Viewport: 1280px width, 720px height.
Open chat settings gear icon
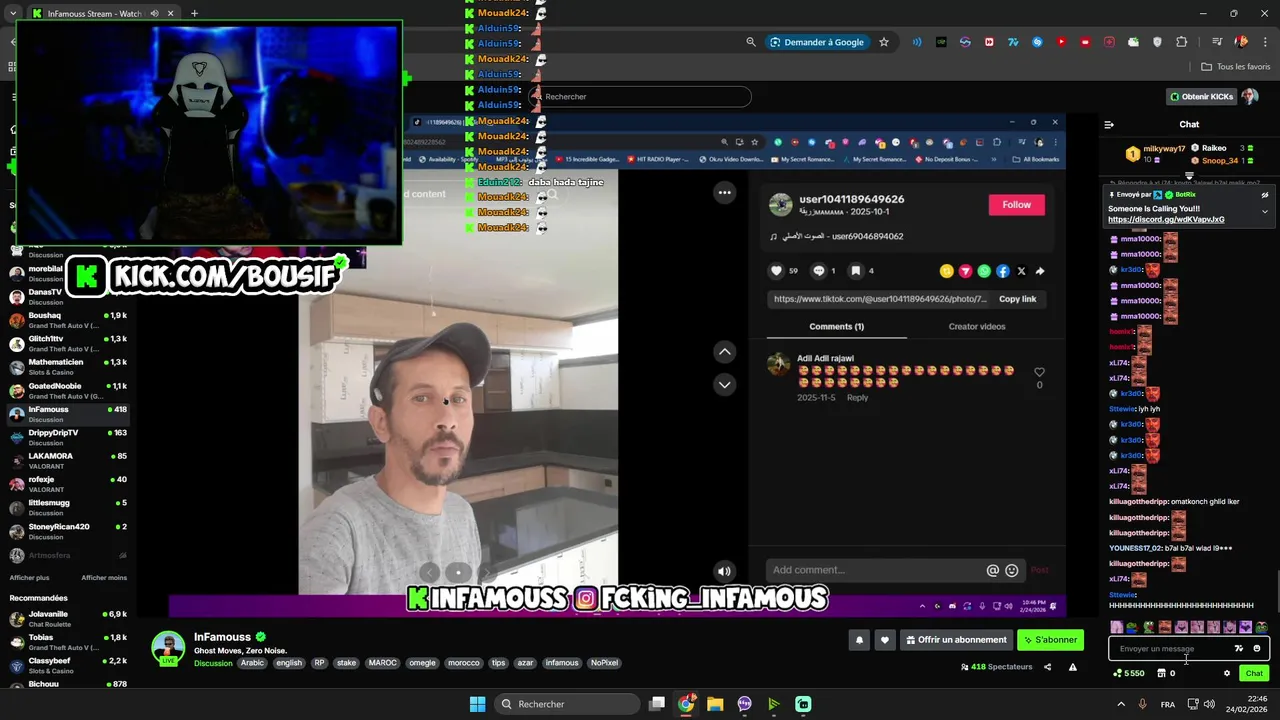point(1227,673)
